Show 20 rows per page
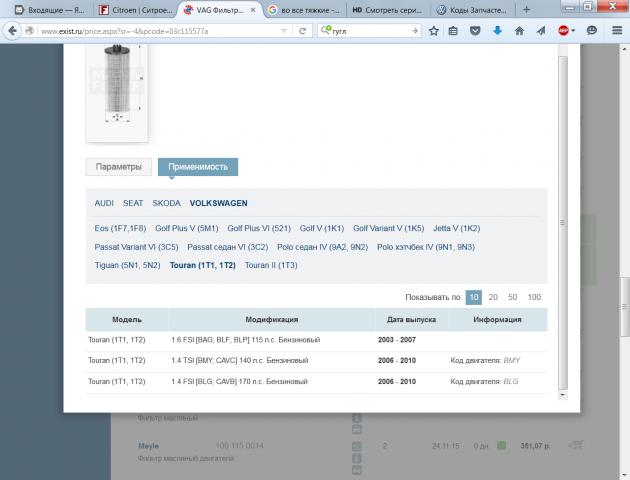This screenshot has height=480, width=630. pos(493,297)
